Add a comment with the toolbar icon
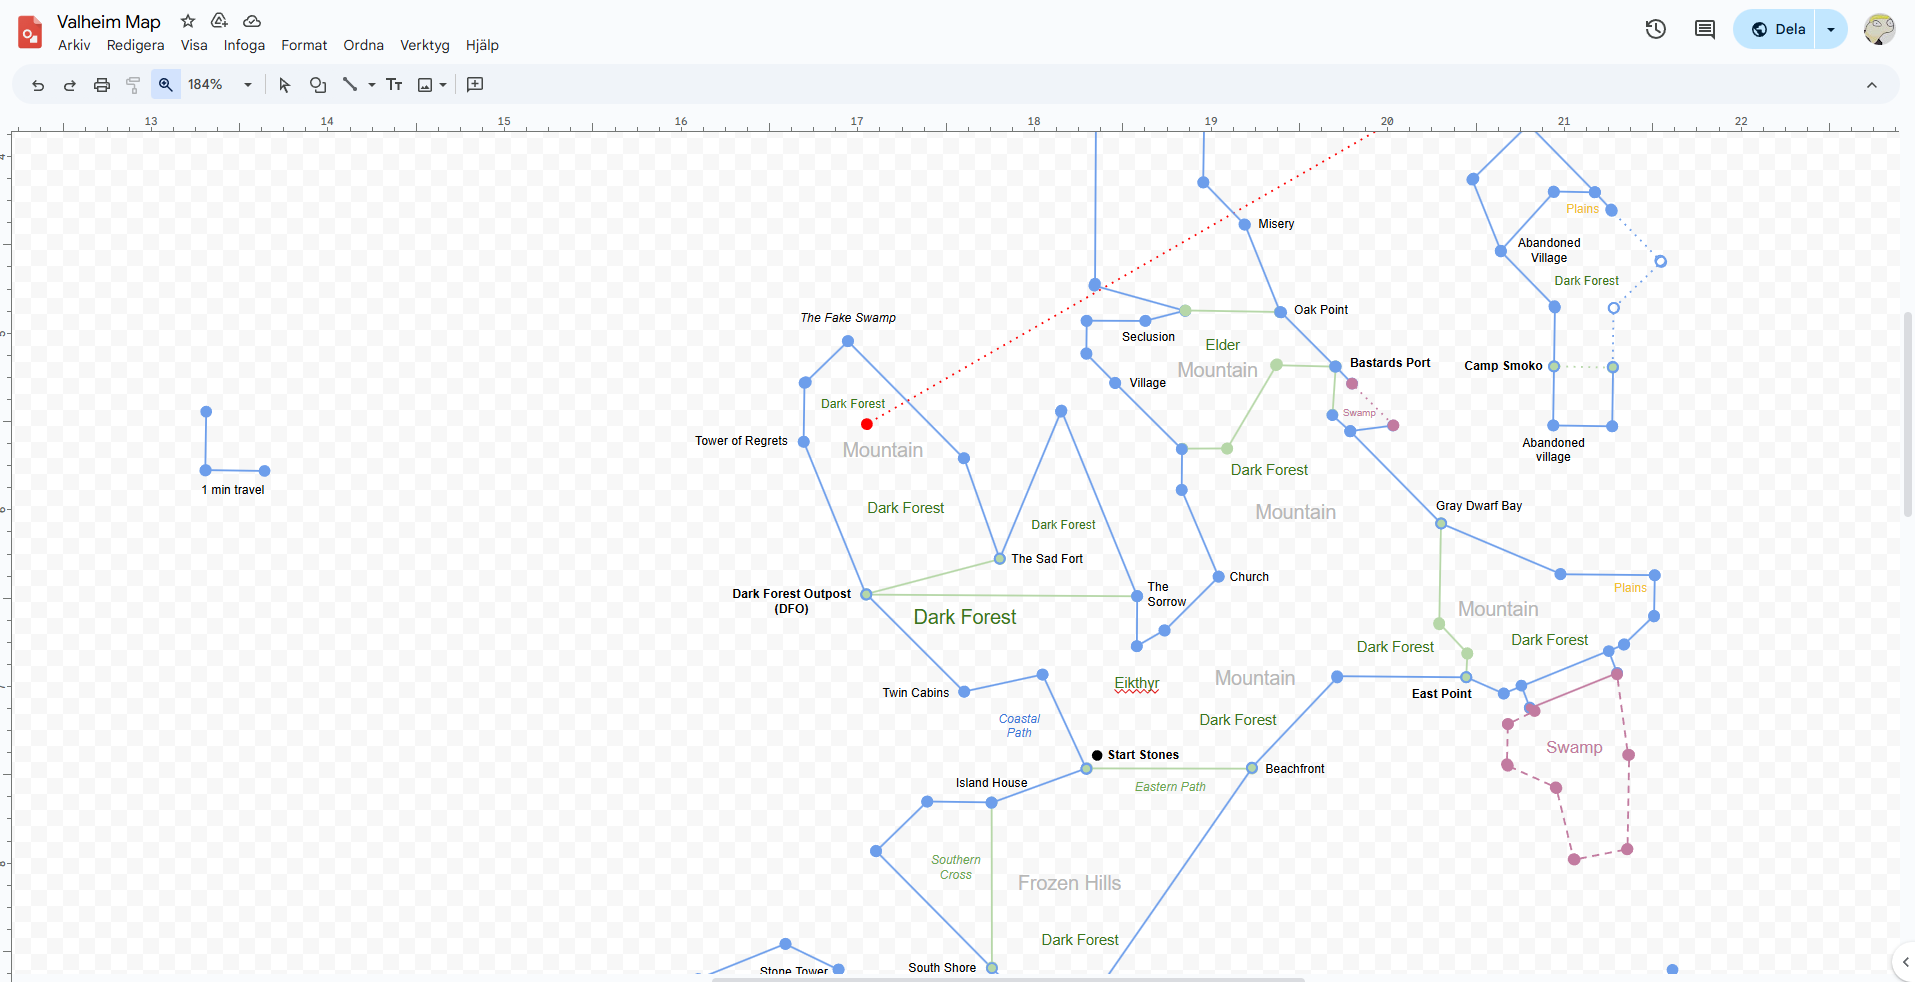 475,85
